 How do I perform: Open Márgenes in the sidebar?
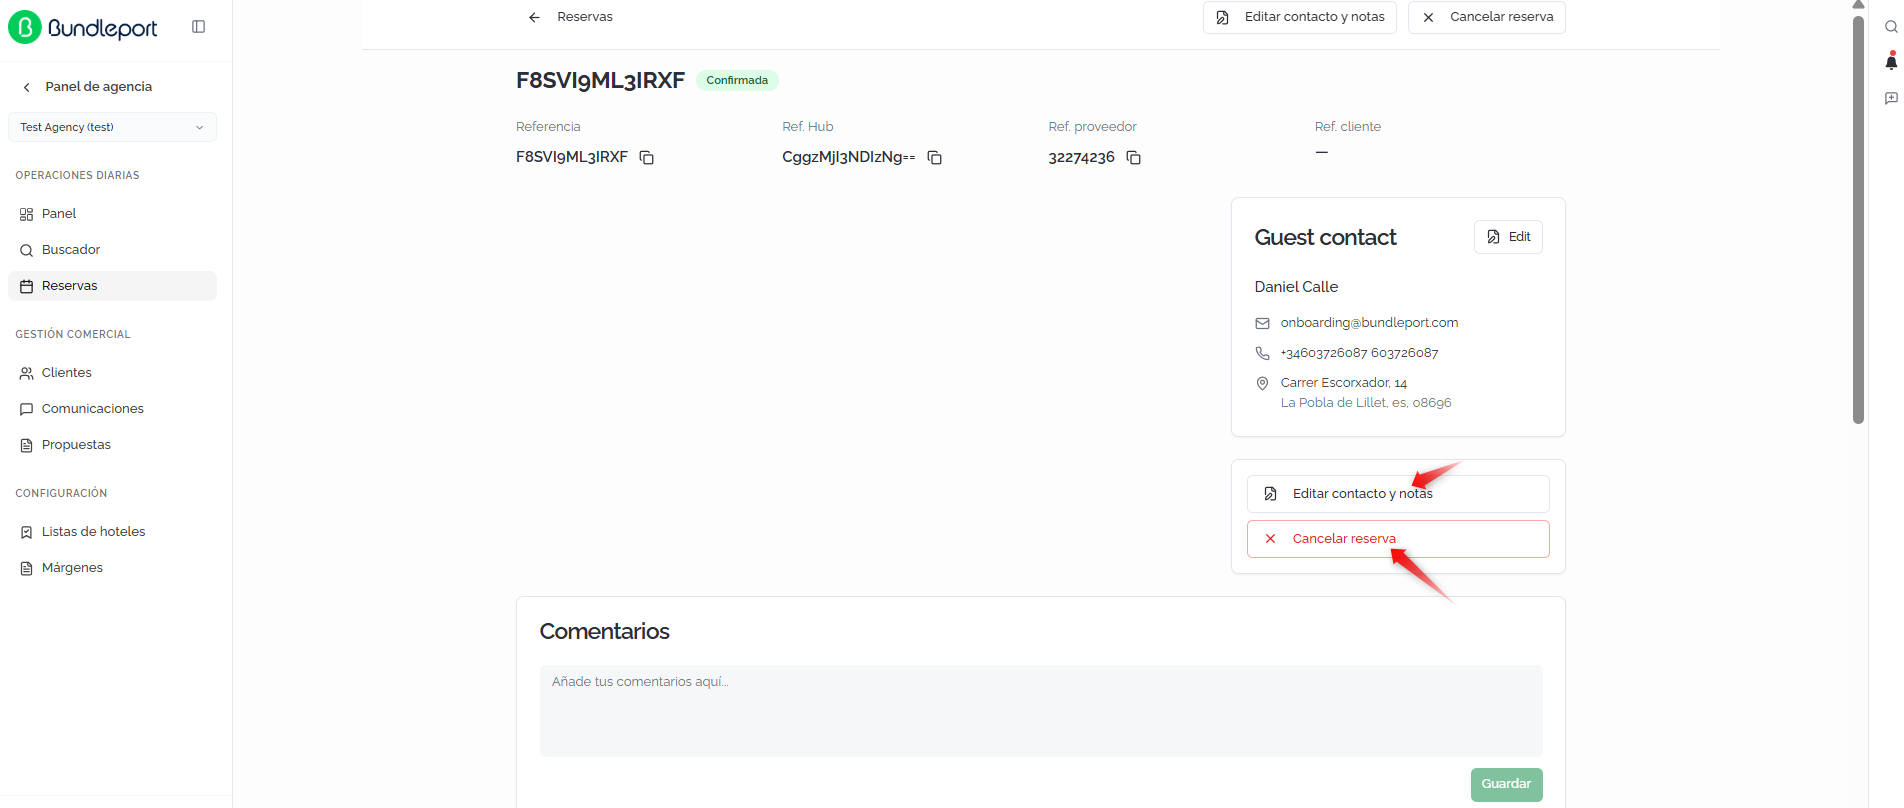point(112,568)
